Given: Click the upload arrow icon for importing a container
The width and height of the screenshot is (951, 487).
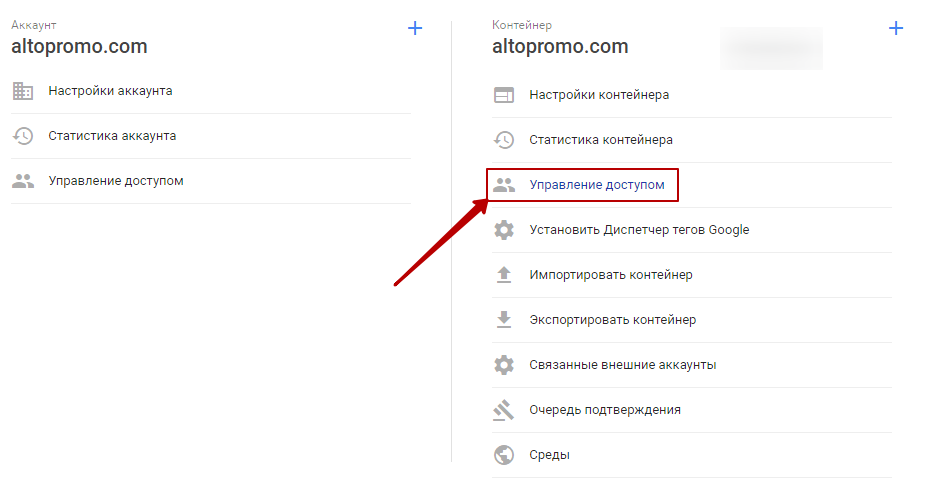Looking at the screenshot, I should click(x=504, y=275).
